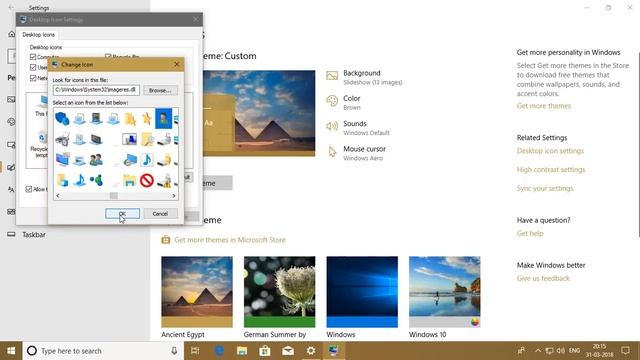Apply the Windows 10 theme
The height and width of the screenshot is (360, 640).
click(x=444, y=292)
